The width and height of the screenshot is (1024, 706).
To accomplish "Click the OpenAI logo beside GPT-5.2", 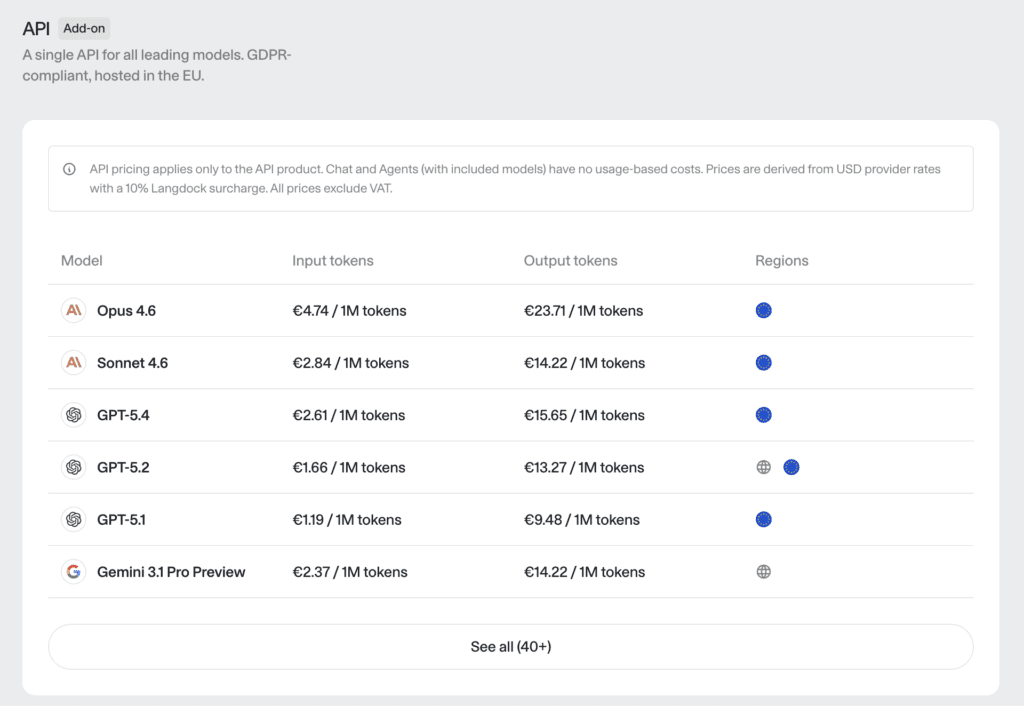I will [x=74, y=467].
